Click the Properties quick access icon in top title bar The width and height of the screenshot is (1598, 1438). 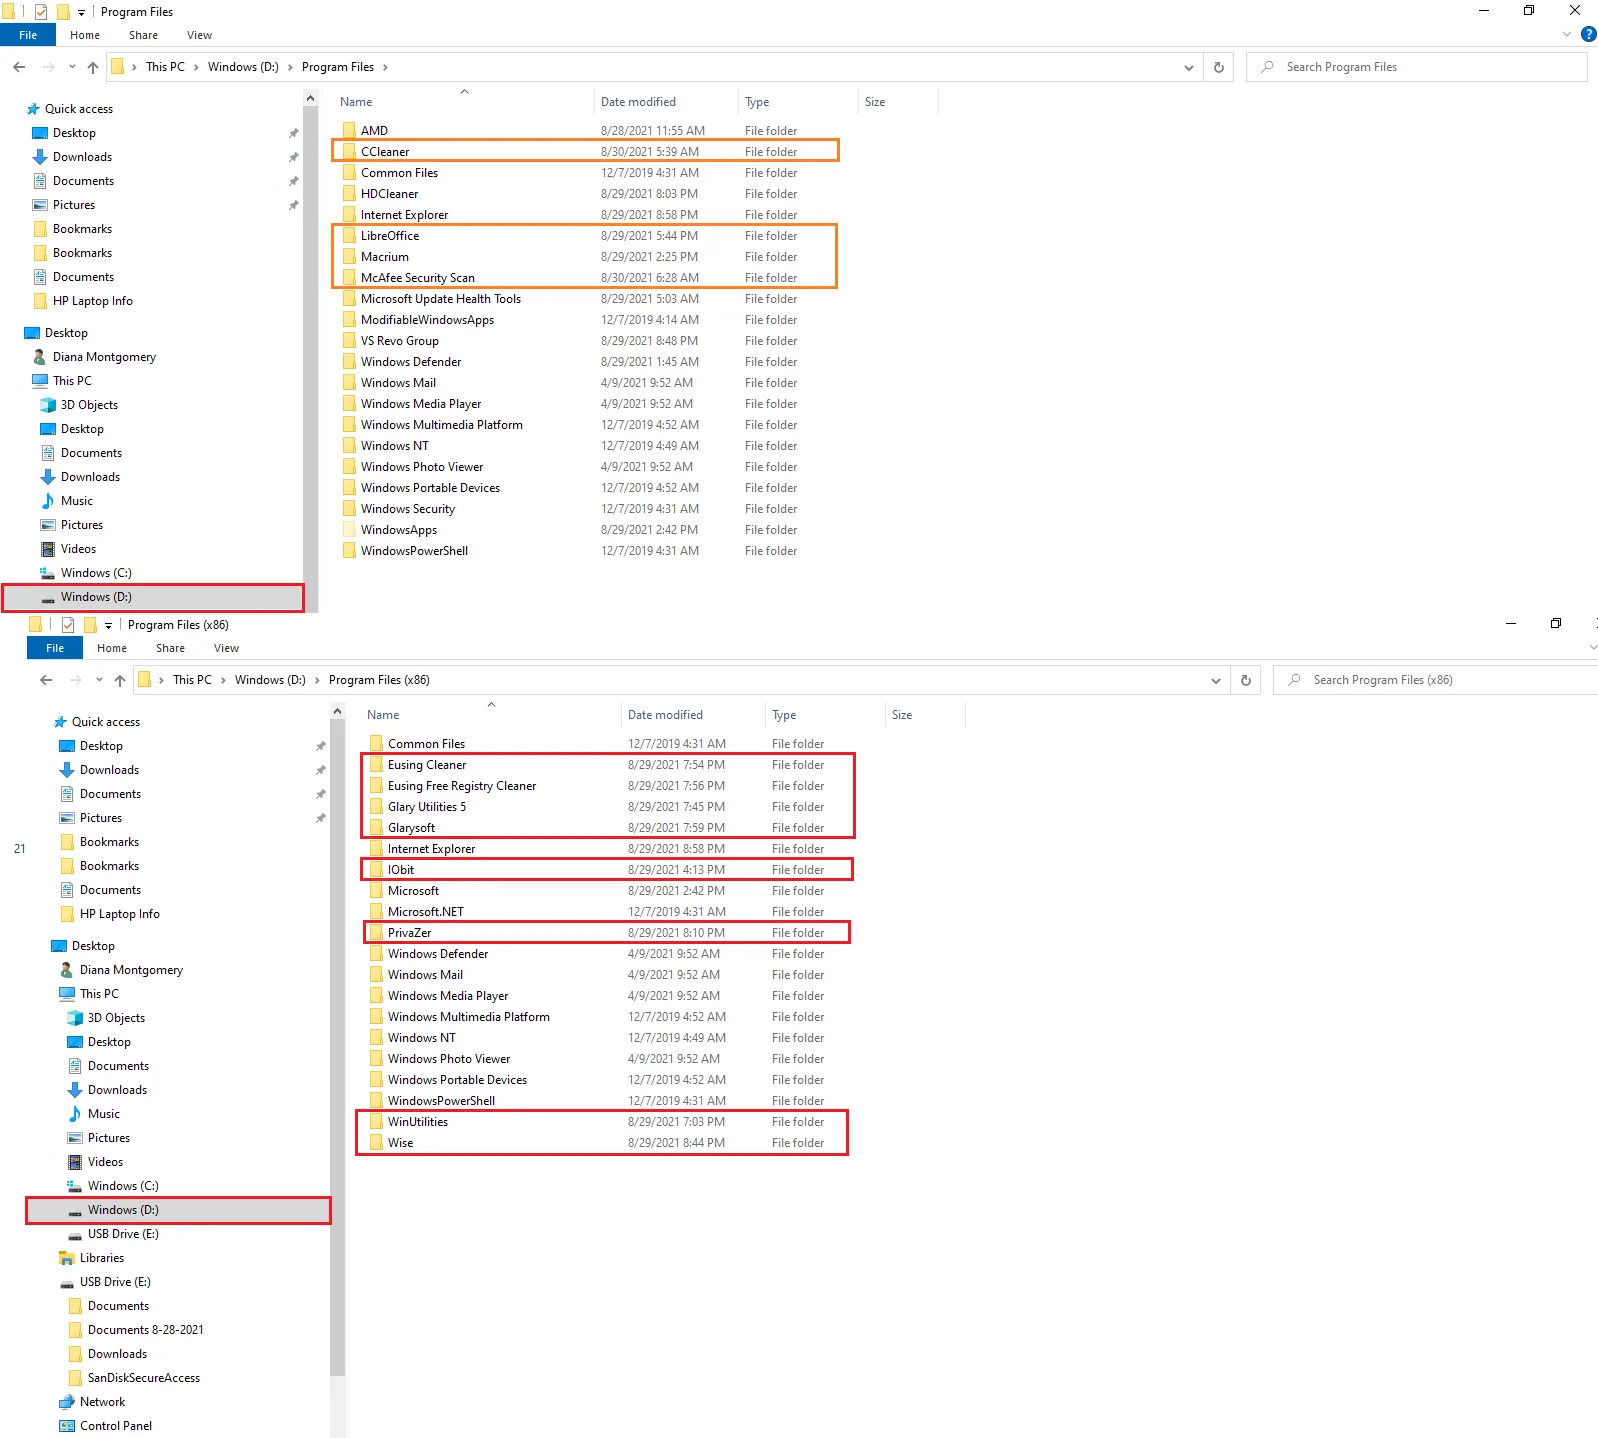pos(41,12)
